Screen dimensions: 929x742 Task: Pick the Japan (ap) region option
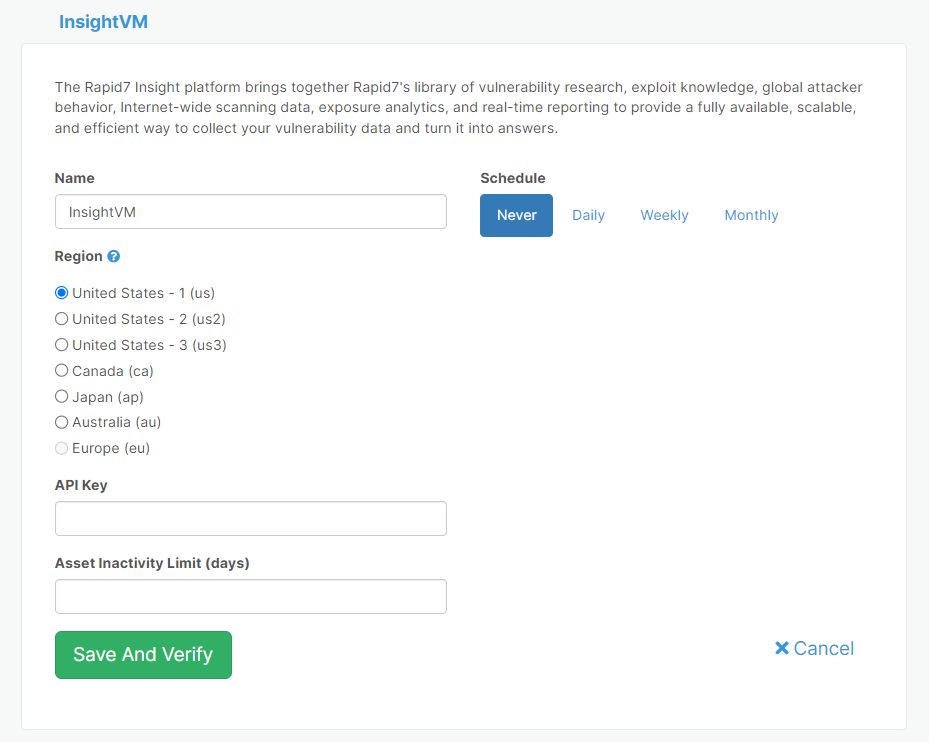(x=61, y=396)
